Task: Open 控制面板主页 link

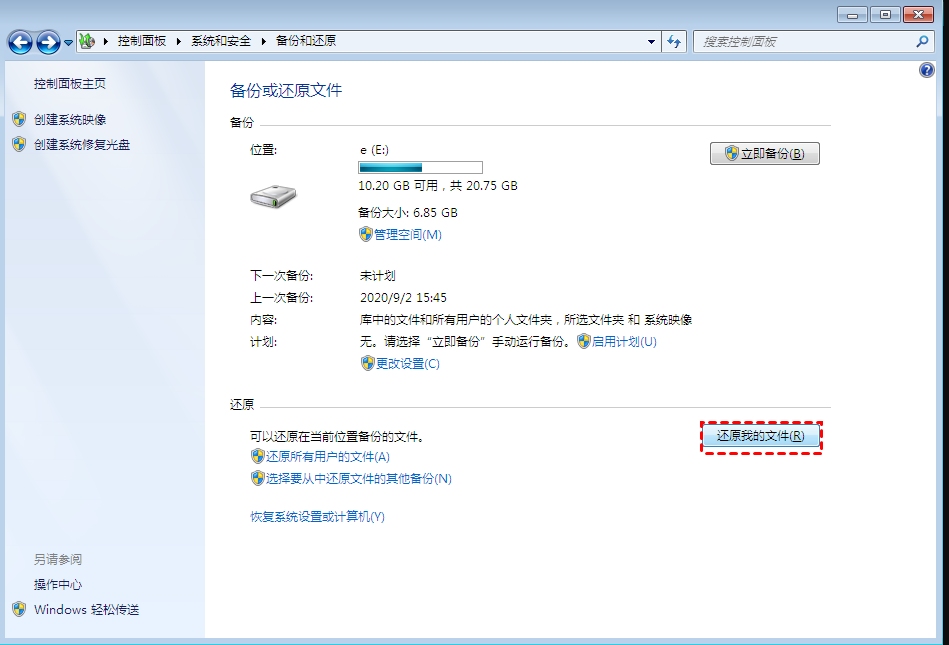Action: [x=70, y=83]
